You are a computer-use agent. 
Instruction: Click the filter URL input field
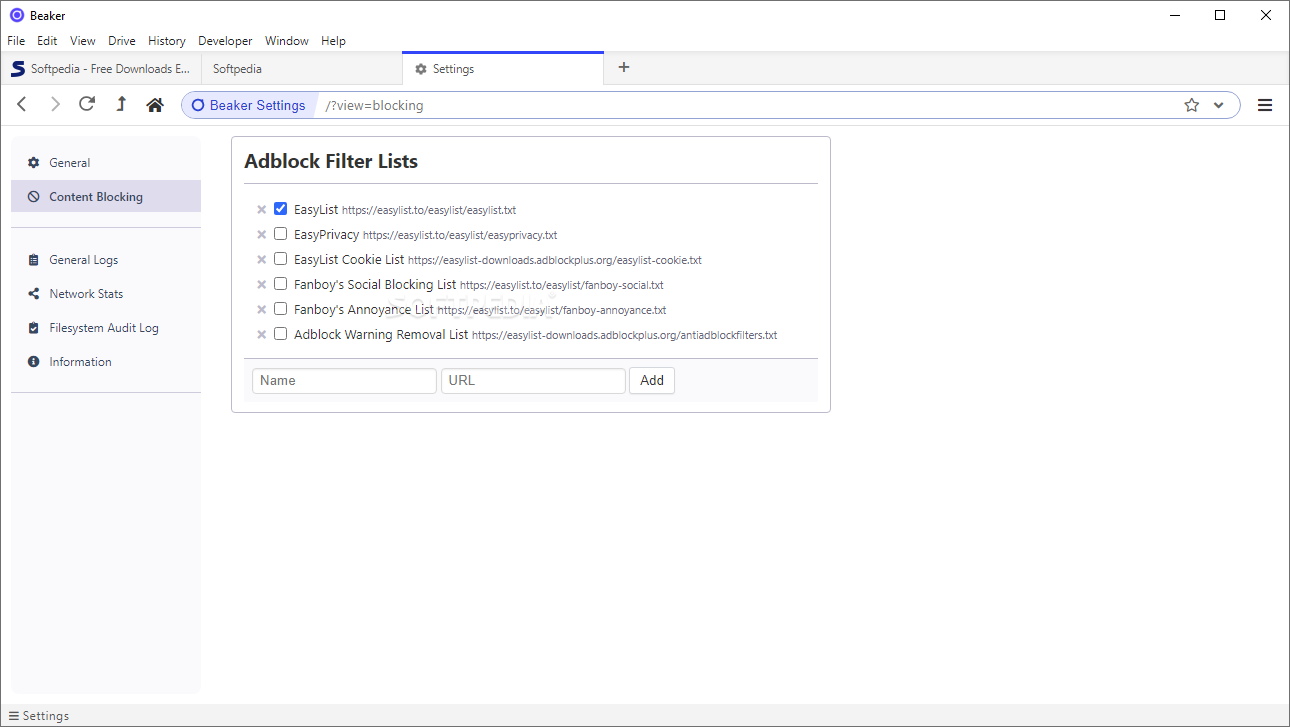tap(533, 380)
